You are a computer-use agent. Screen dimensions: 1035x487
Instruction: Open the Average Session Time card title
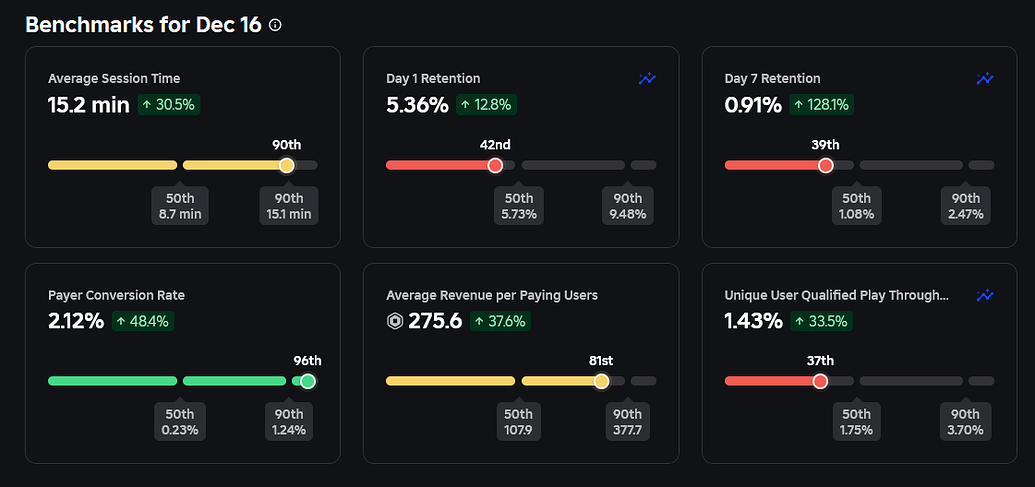(x=114, y=78)
